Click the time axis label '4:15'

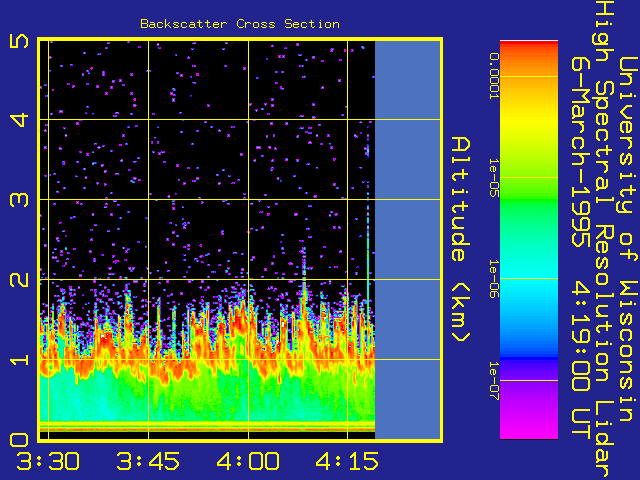tap(347, 461)
